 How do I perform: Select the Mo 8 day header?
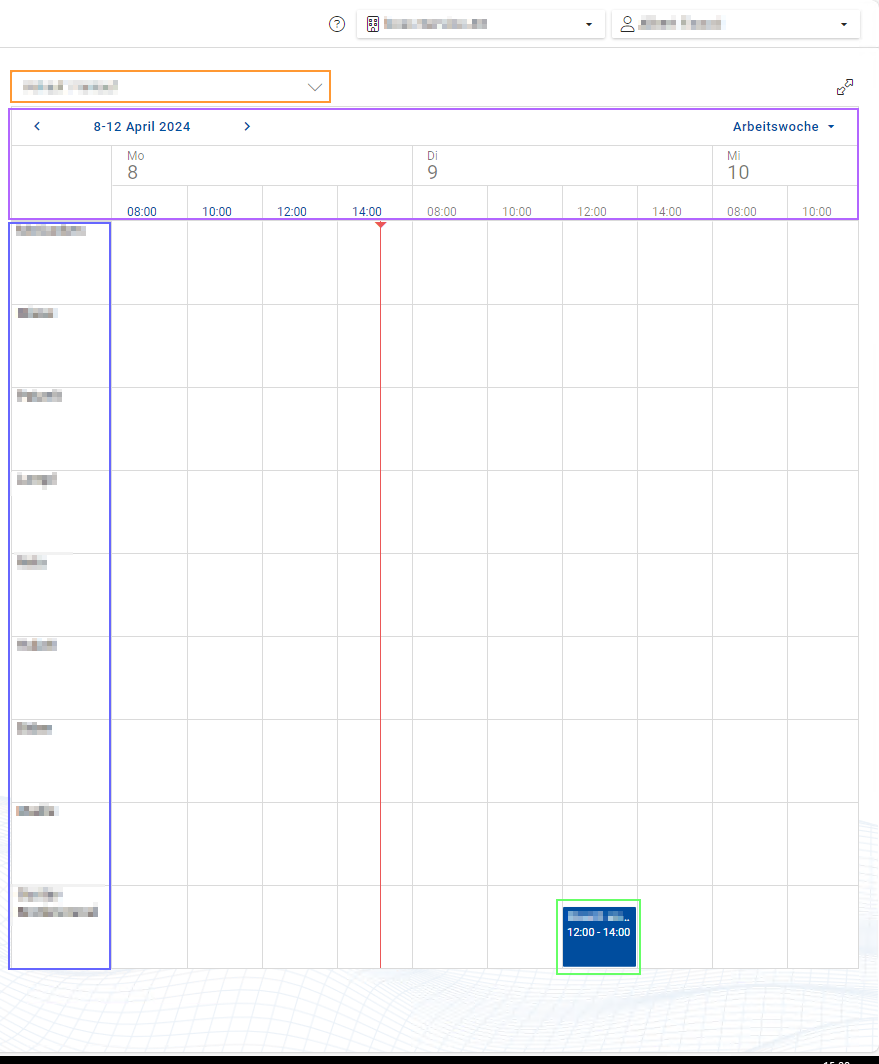click(133, 166)
